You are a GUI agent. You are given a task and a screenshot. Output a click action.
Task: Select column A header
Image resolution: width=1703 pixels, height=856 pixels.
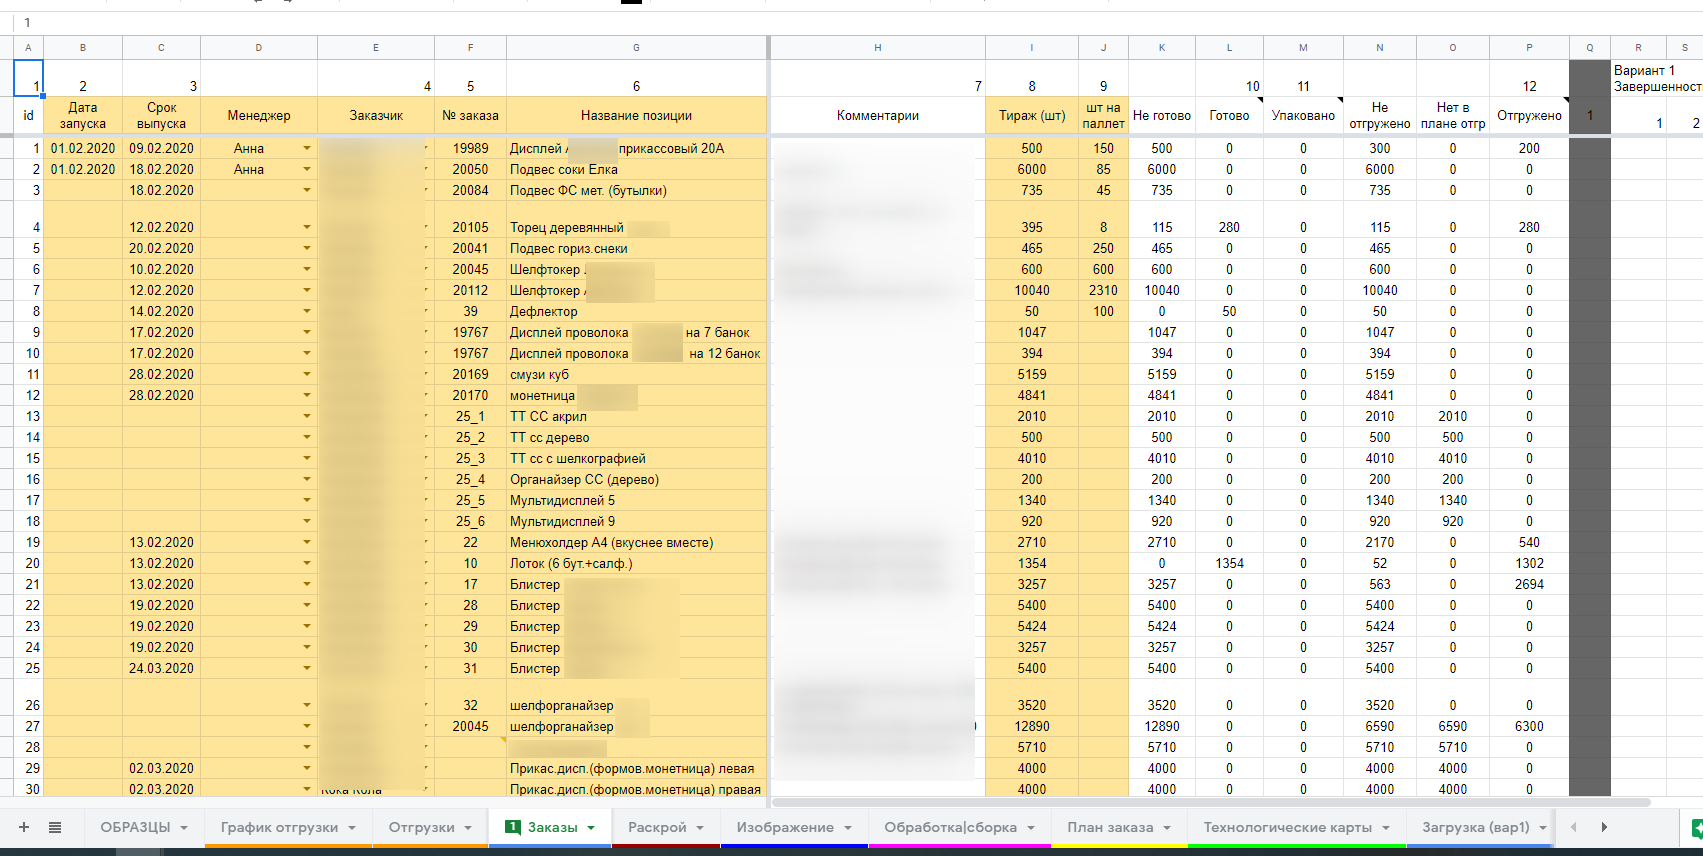[x=28, y=47]
